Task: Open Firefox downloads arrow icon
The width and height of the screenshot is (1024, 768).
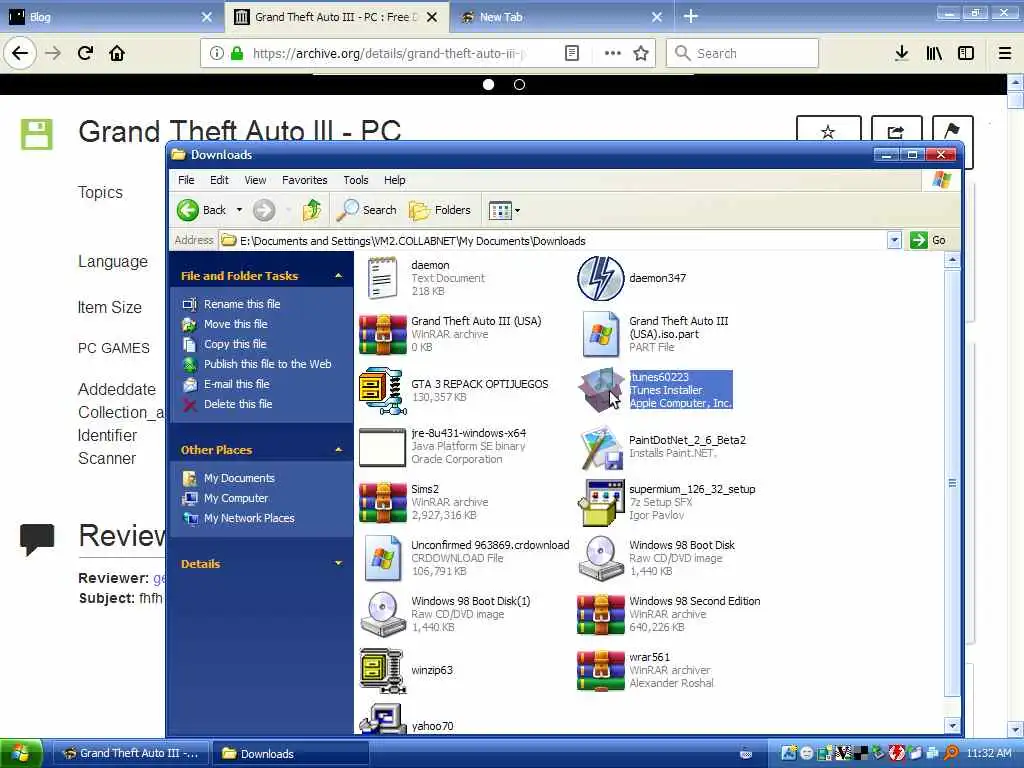Action: (902, 53)
